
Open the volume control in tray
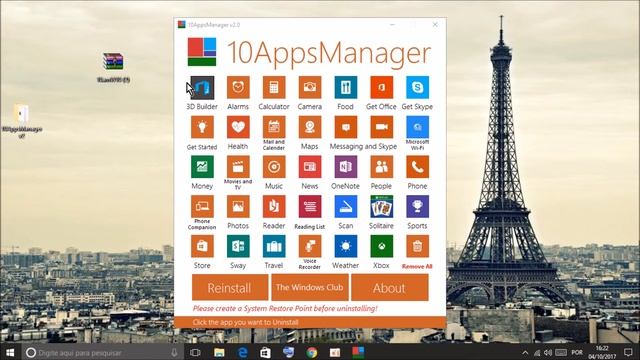[x=548, y=353]
